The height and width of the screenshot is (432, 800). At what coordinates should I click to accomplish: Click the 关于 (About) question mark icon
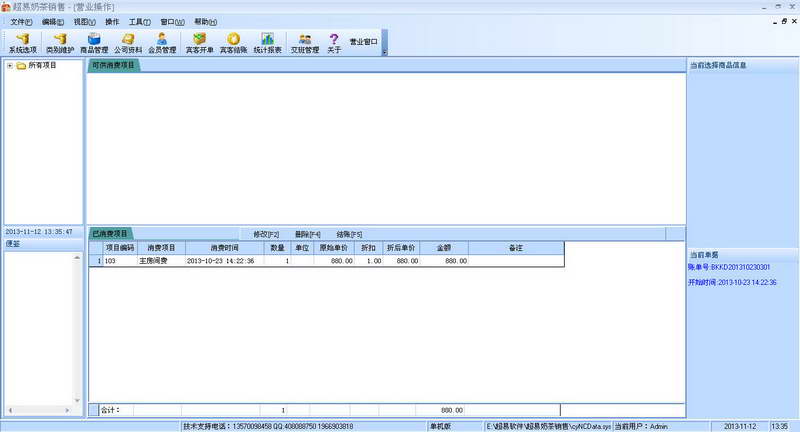click(x=334, y=42)
